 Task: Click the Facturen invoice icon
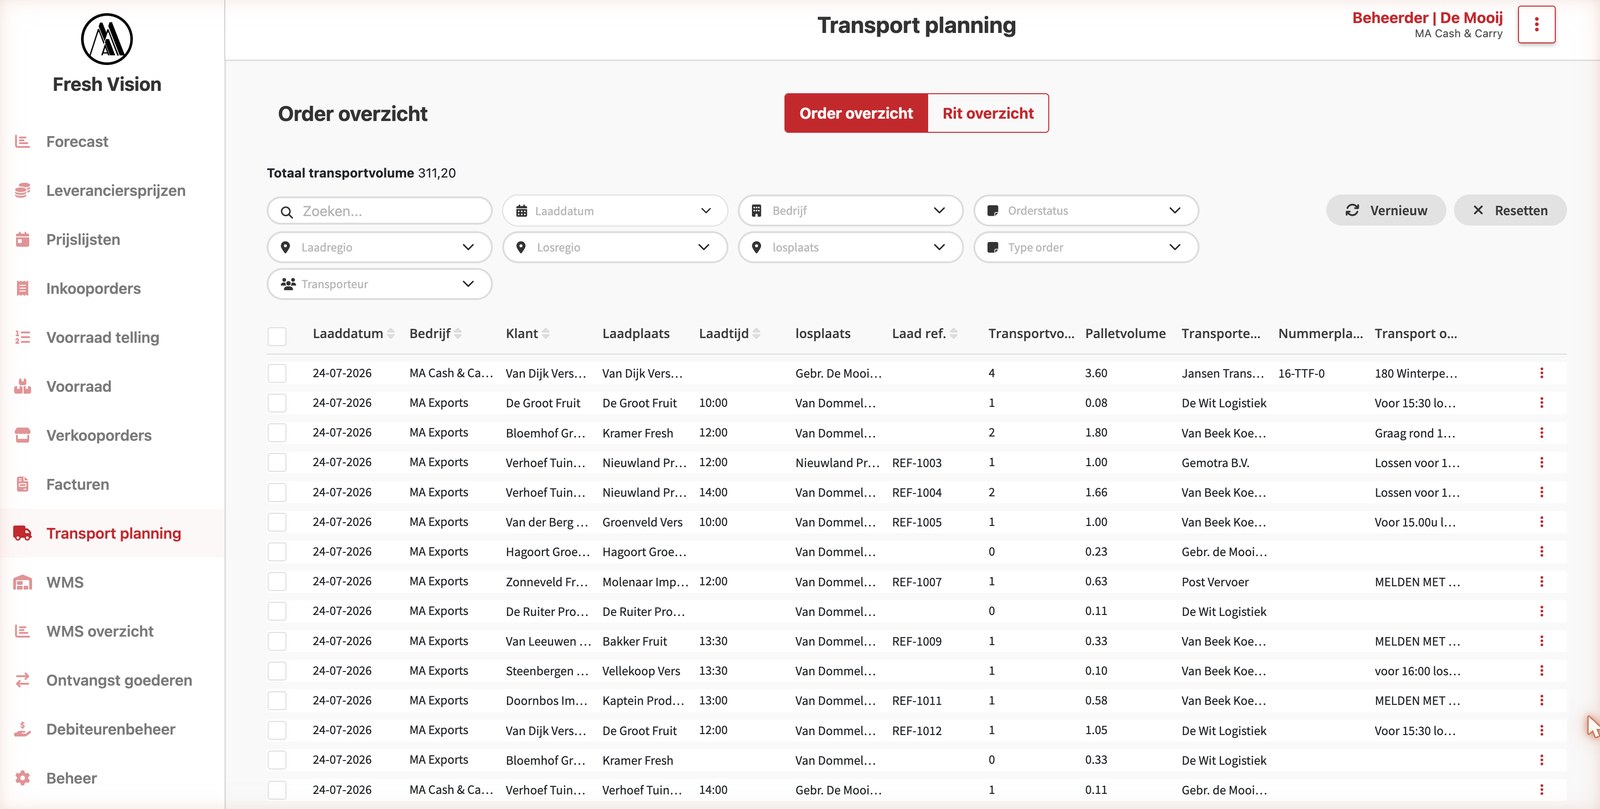click(22, 485)
